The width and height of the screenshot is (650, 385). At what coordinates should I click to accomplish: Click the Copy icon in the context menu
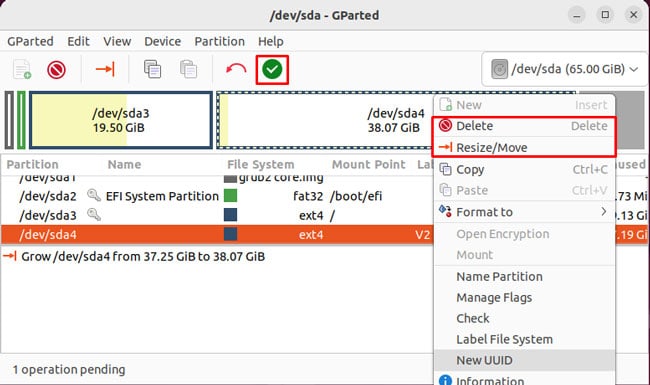(445, 169)
